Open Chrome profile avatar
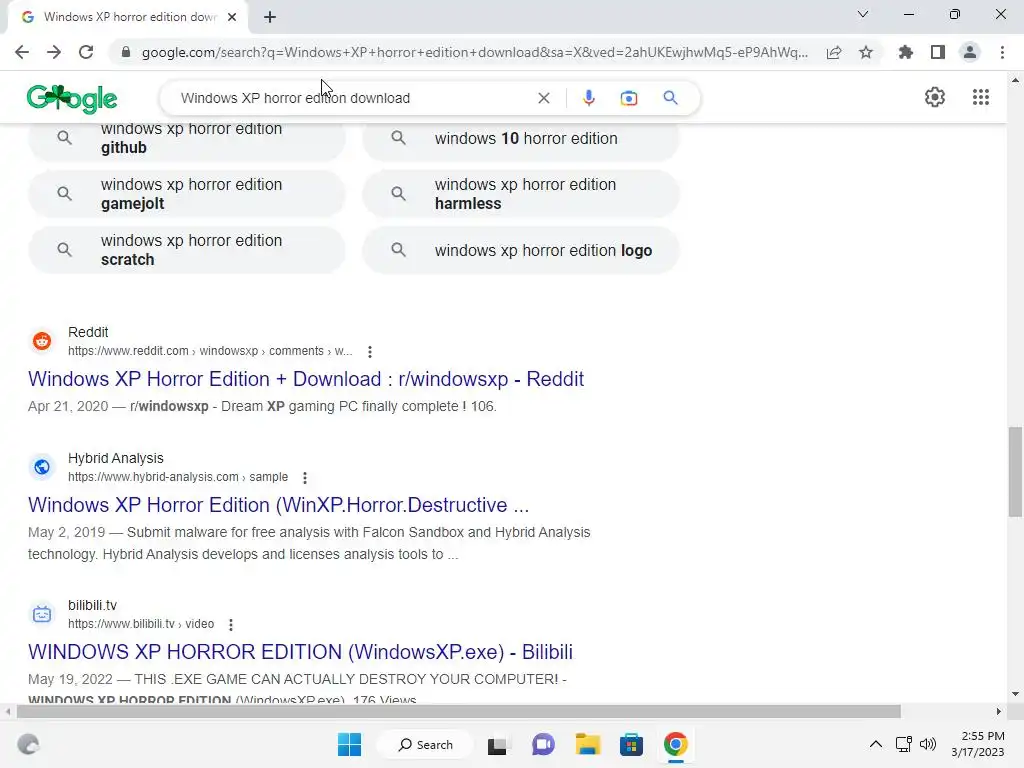The image size is (1024, 768). pyautogui.click(x=970, y=52)
